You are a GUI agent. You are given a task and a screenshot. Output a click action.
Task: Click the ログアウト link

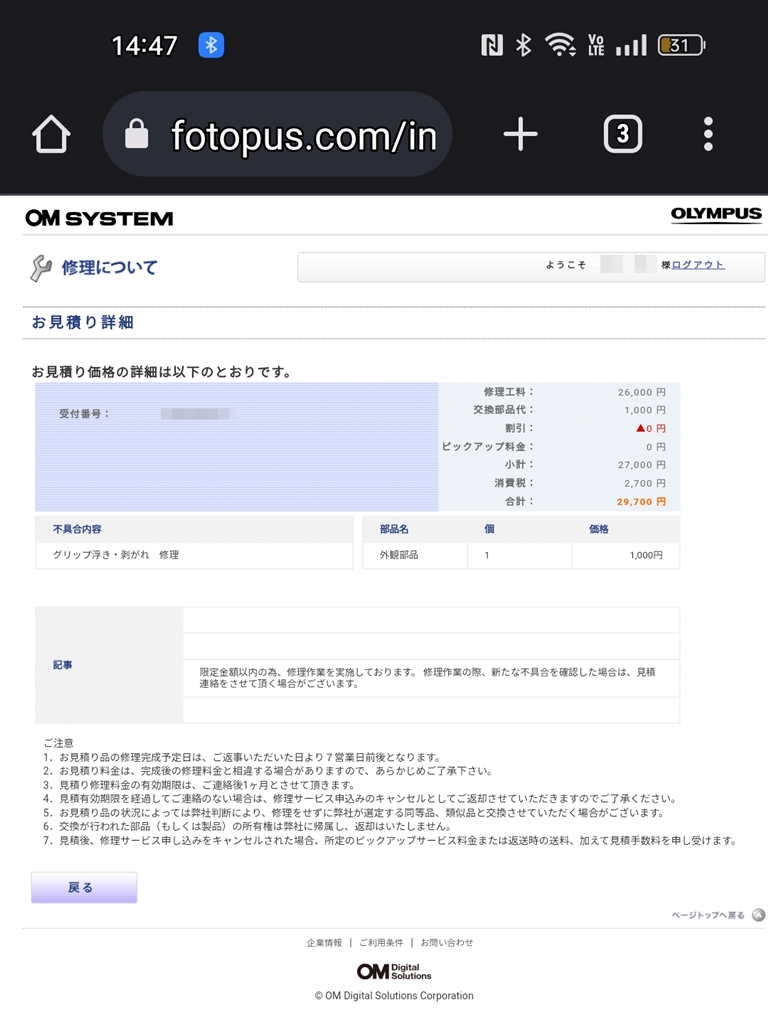[x=698, y=264]
